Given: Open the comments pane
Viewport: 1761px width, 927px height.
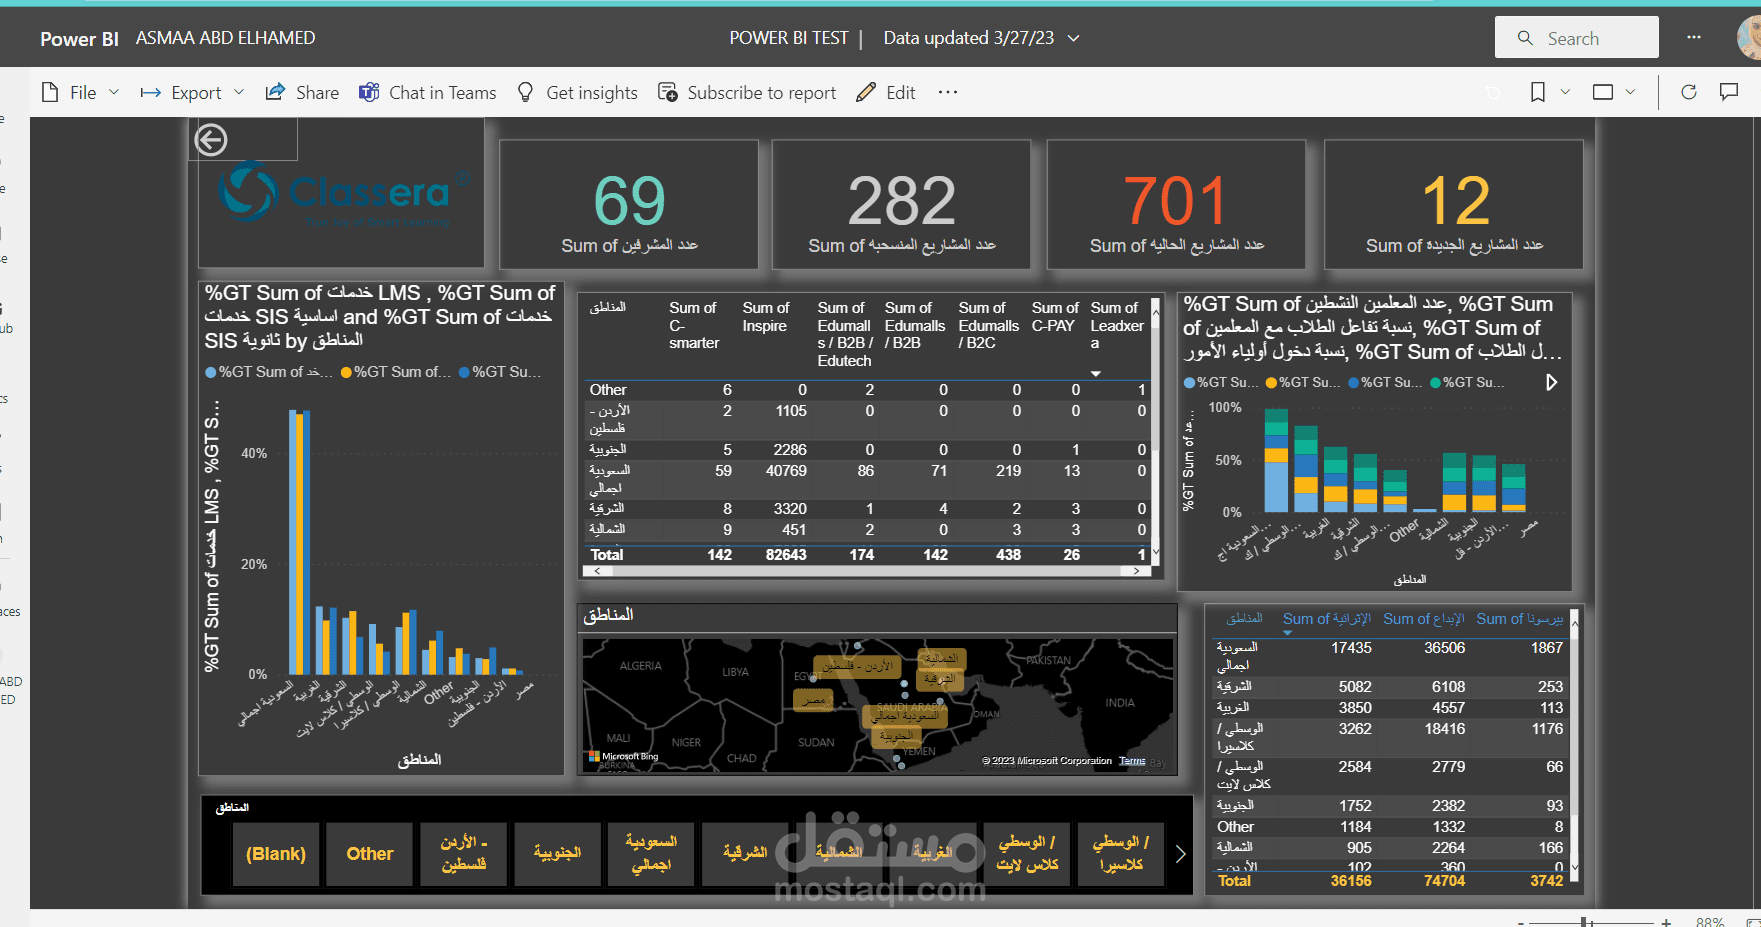Looking at the screenshot, I should (1729, 92).
